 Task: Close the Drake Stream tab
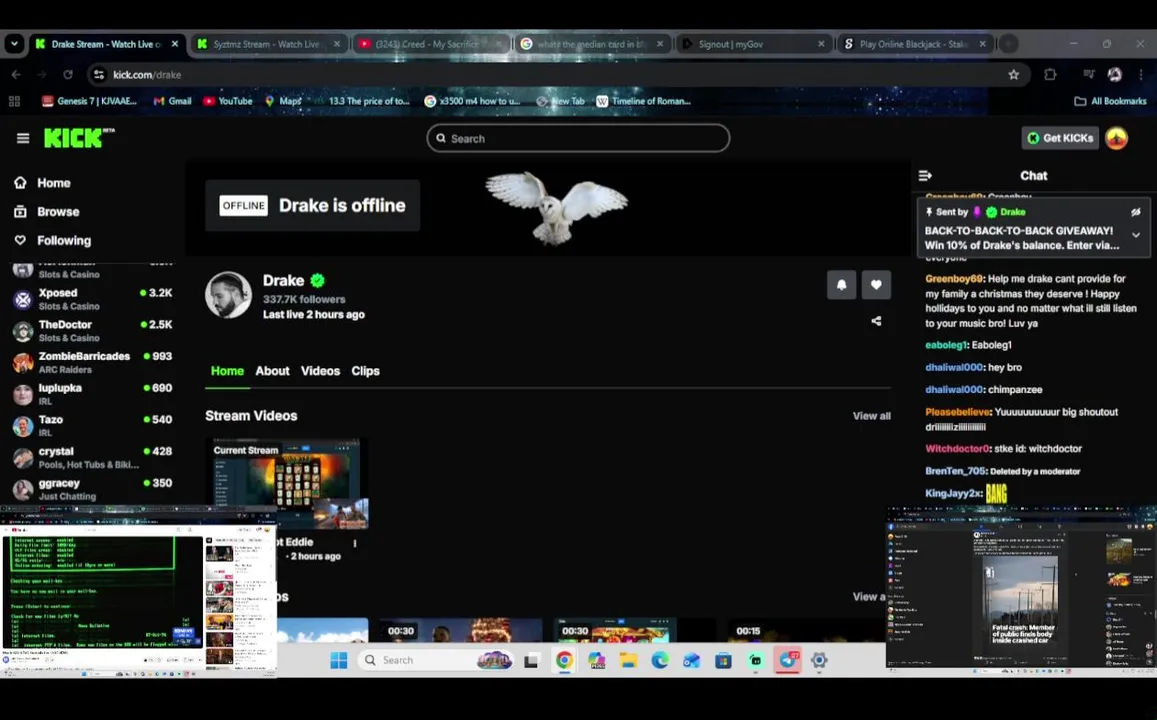175,44
